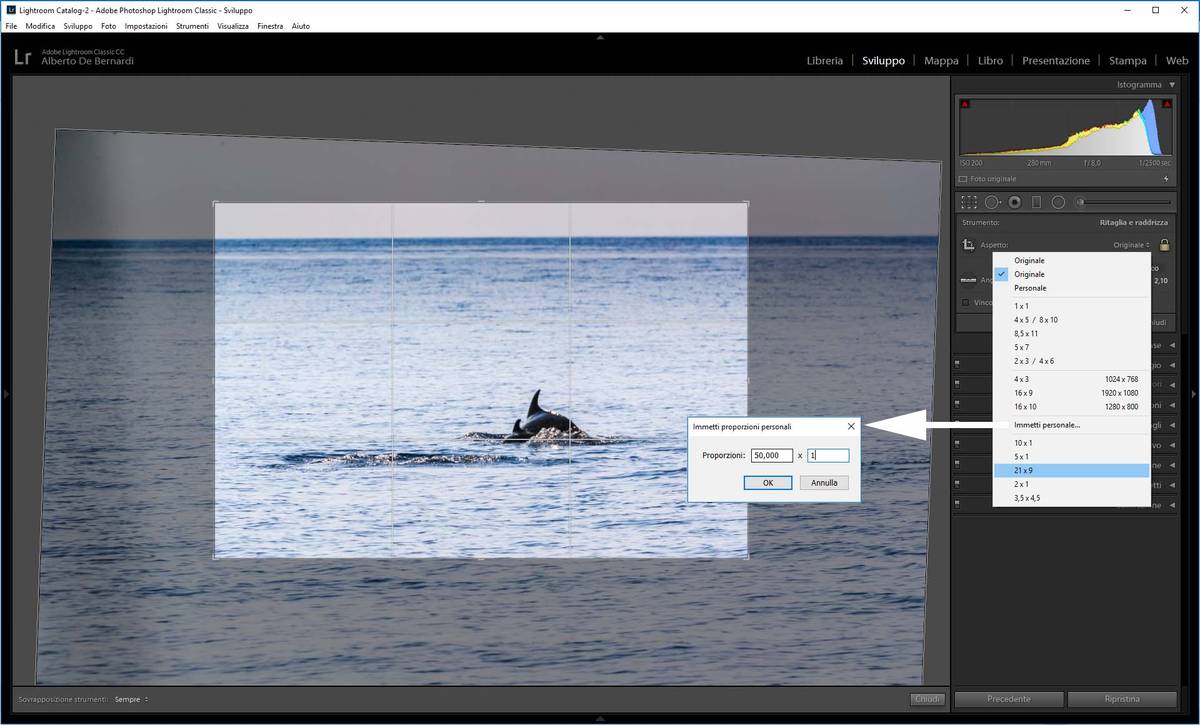The width and height of the screenshot is (1200, 725).
Task: Select the graduated filter tool
Action: [1036, 202]
